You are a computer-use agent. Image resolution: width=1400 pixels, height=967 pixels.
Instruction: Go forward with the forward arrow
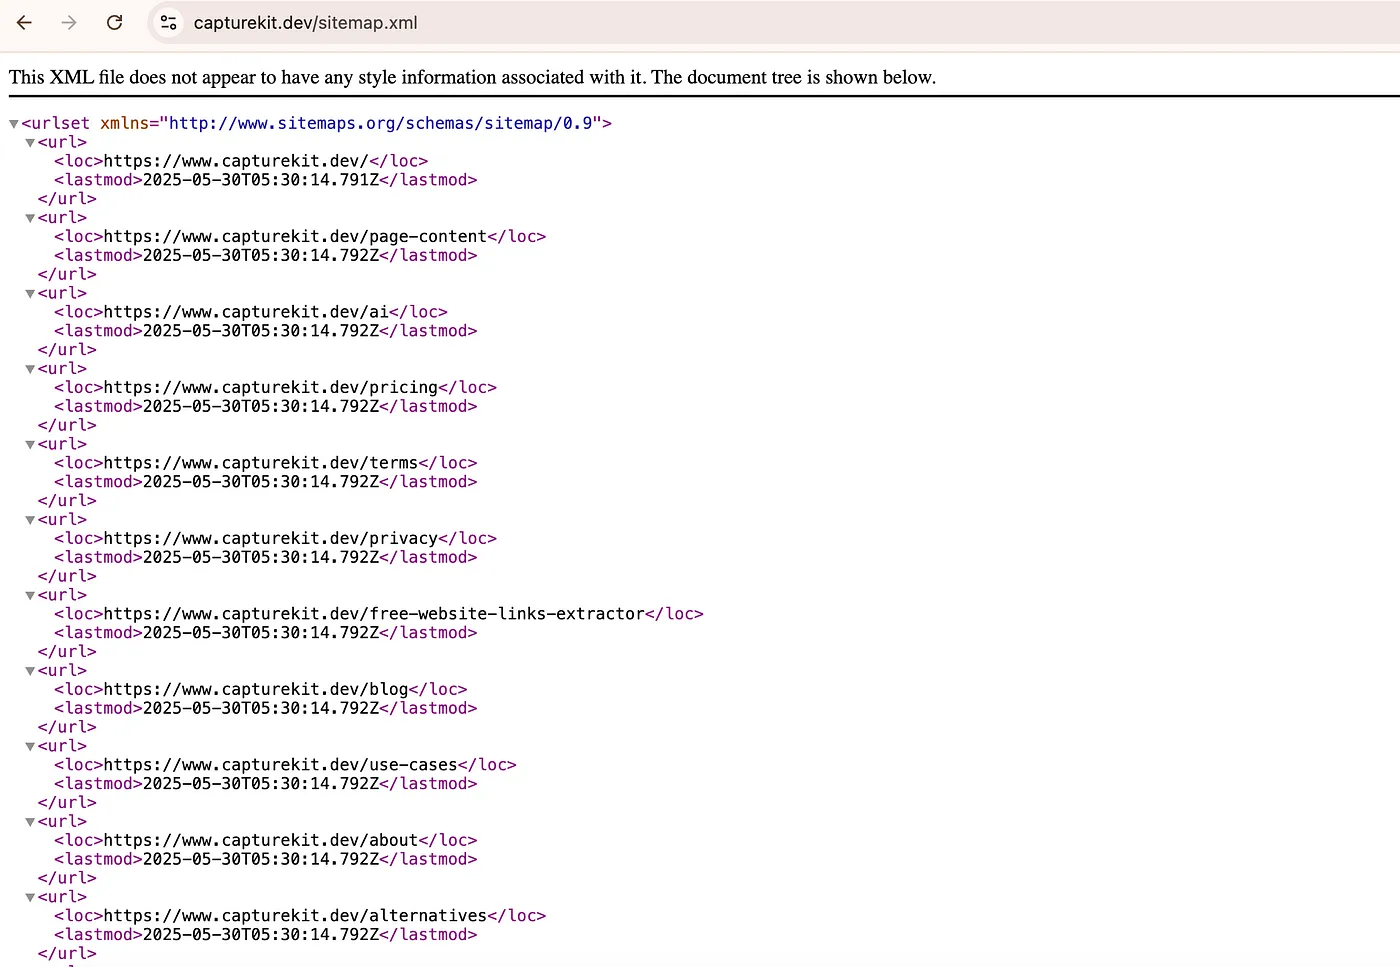69,22
